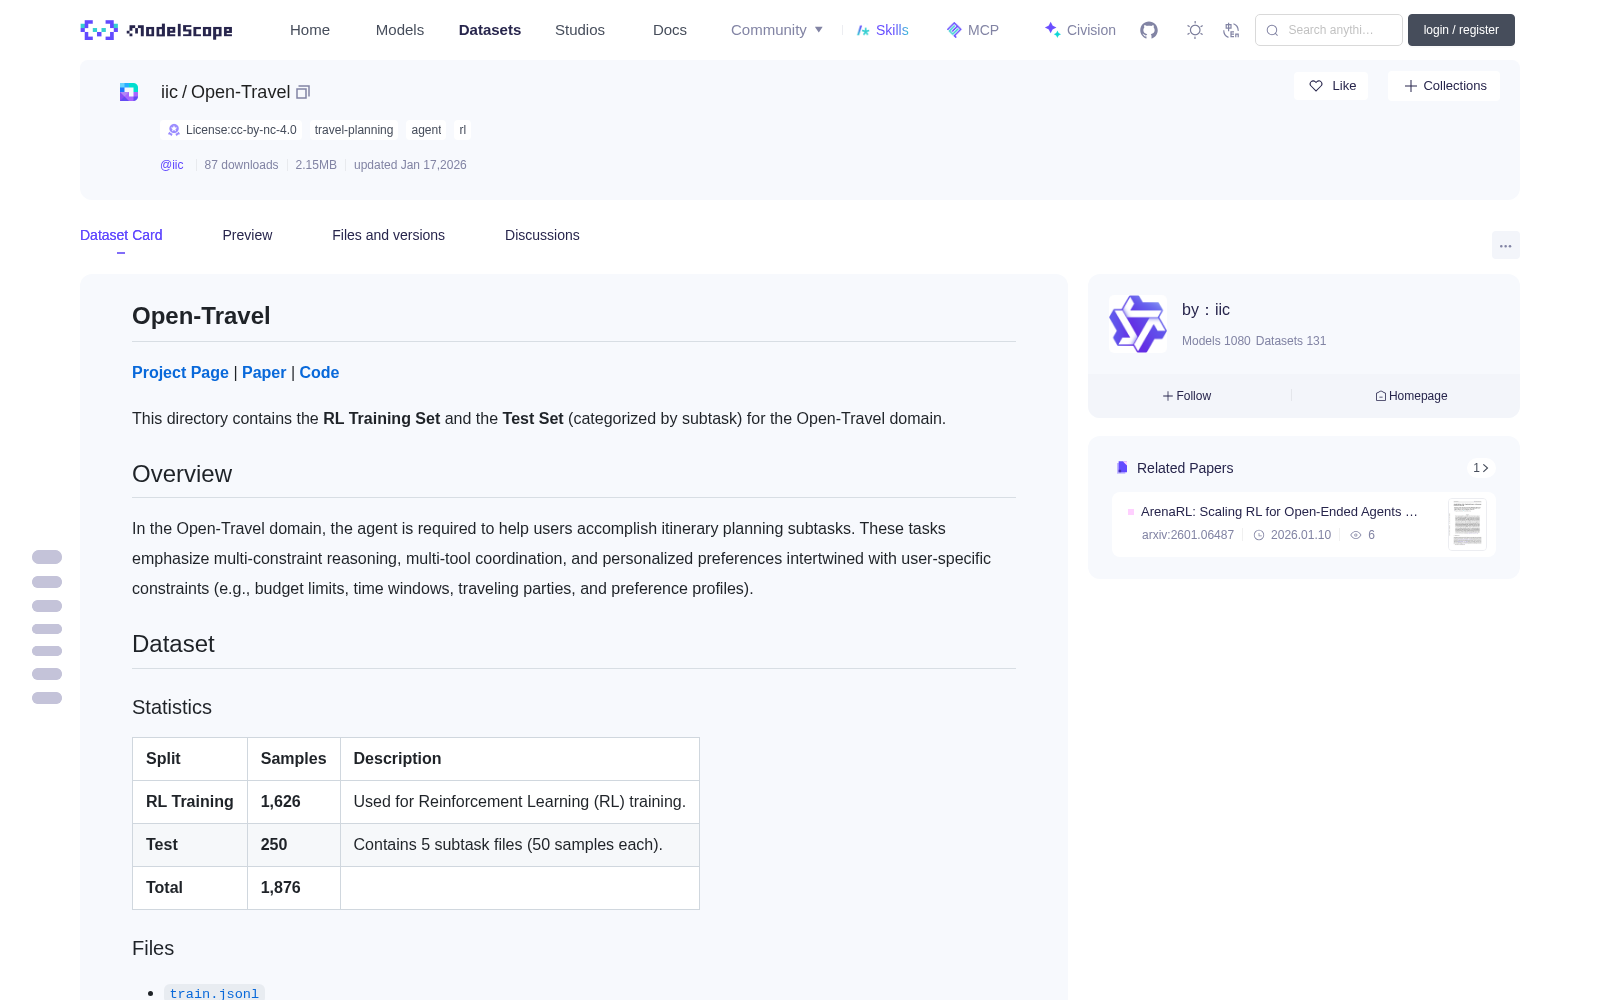1600x1000 pixels.
Task: Click the @iic owner link
Action: 172,165
